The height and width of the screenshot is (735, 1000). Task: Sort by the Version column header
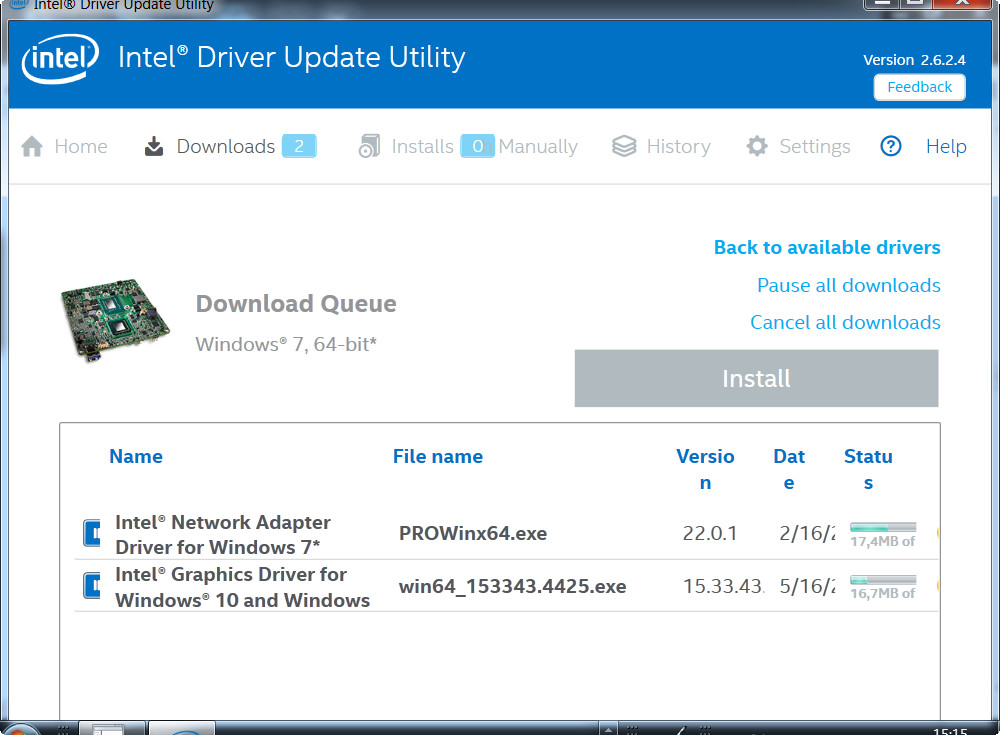pyautogui.click(x=705, y=469)
